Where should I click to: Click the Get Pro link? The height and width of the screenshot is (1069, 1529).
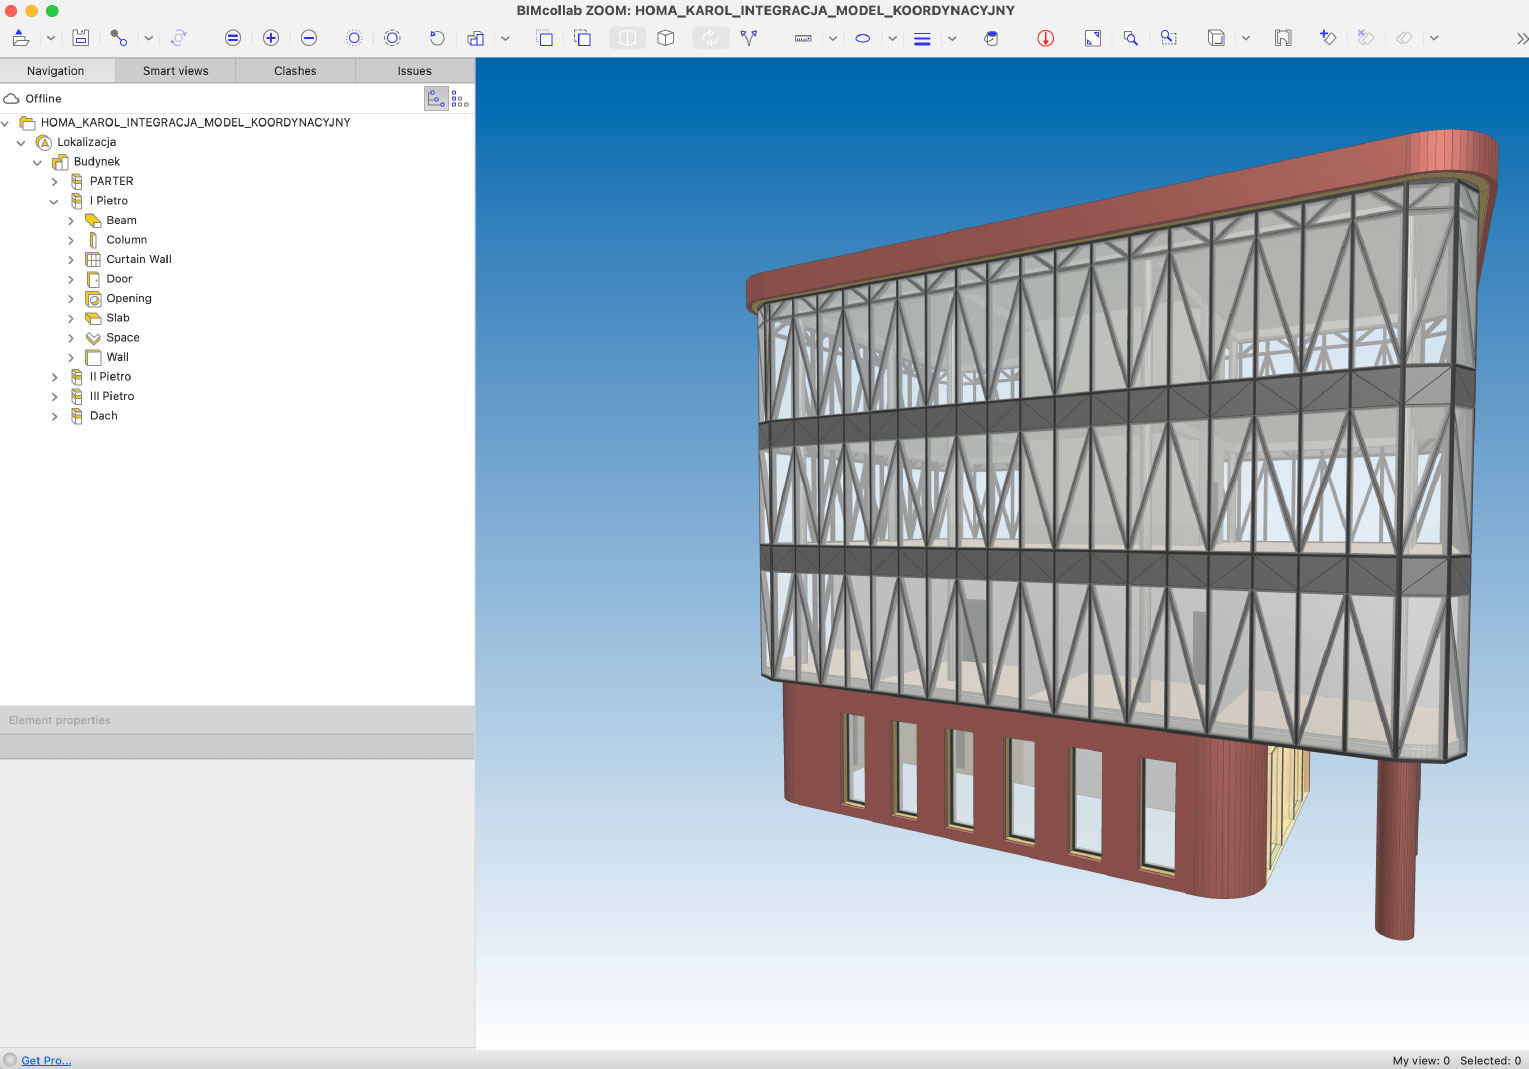(x=46, y=1060)
